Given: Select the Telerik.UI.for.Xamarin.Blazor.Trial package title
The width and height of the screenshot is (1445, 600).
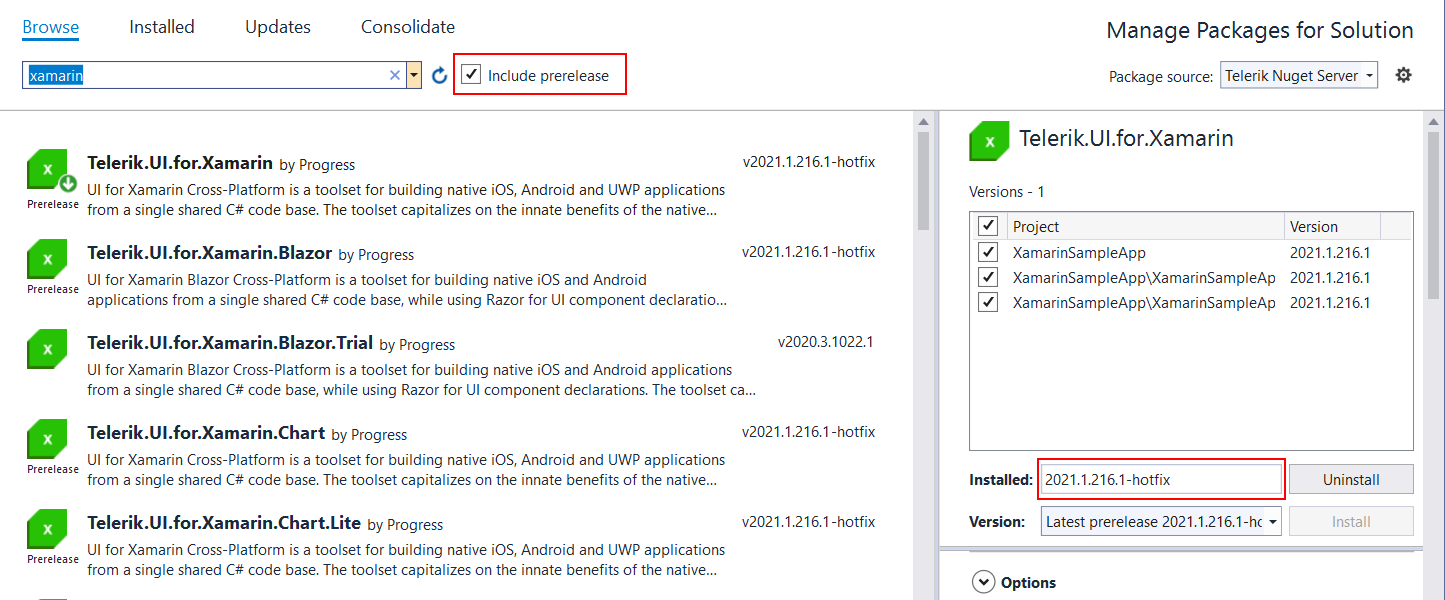Looking at the screenshot, I should [230, 343].
